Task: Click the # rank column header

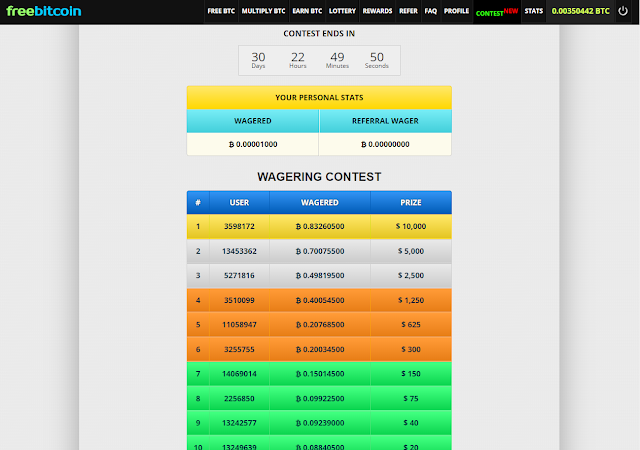Action: [x=198, y=202]
